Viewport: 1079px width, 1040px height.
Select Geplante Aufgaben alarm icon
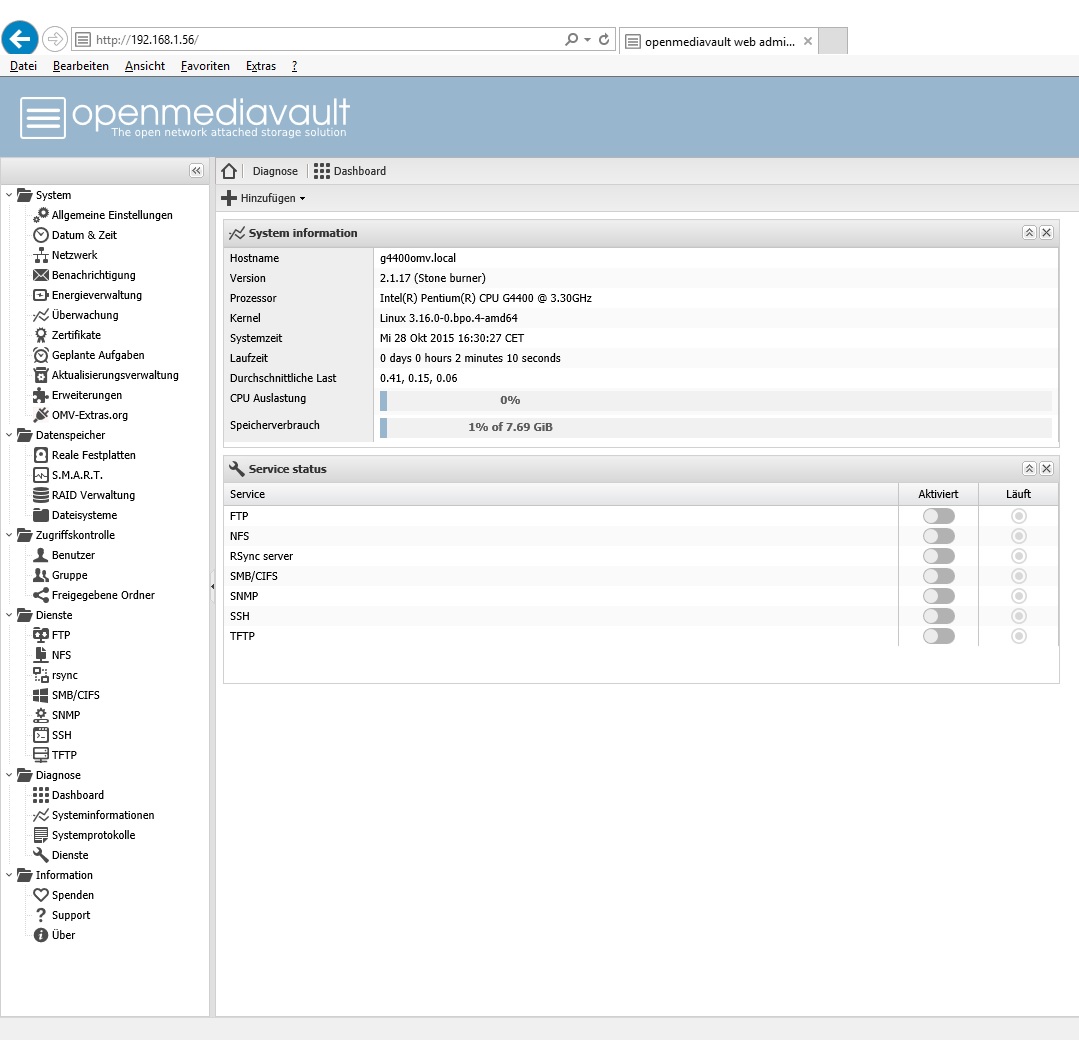(x=41, y=354)
